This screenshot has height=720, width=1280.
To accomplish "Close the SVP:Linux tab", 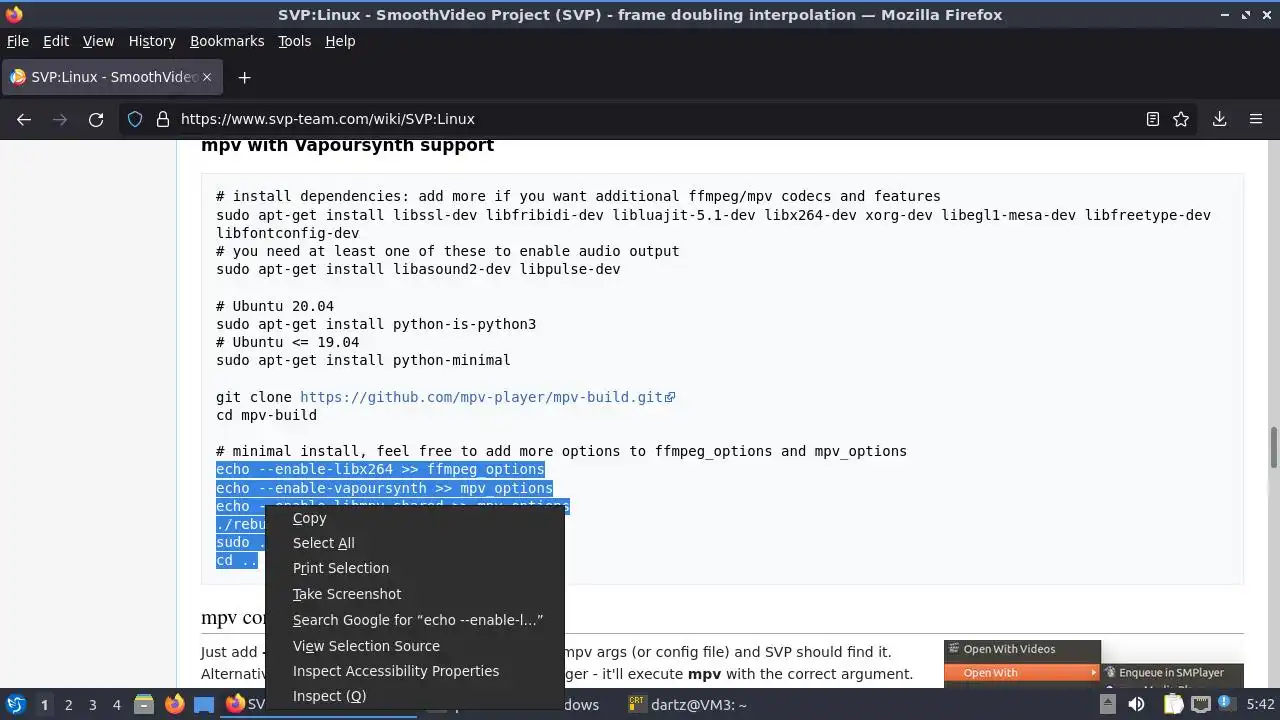I will point(207,77).
